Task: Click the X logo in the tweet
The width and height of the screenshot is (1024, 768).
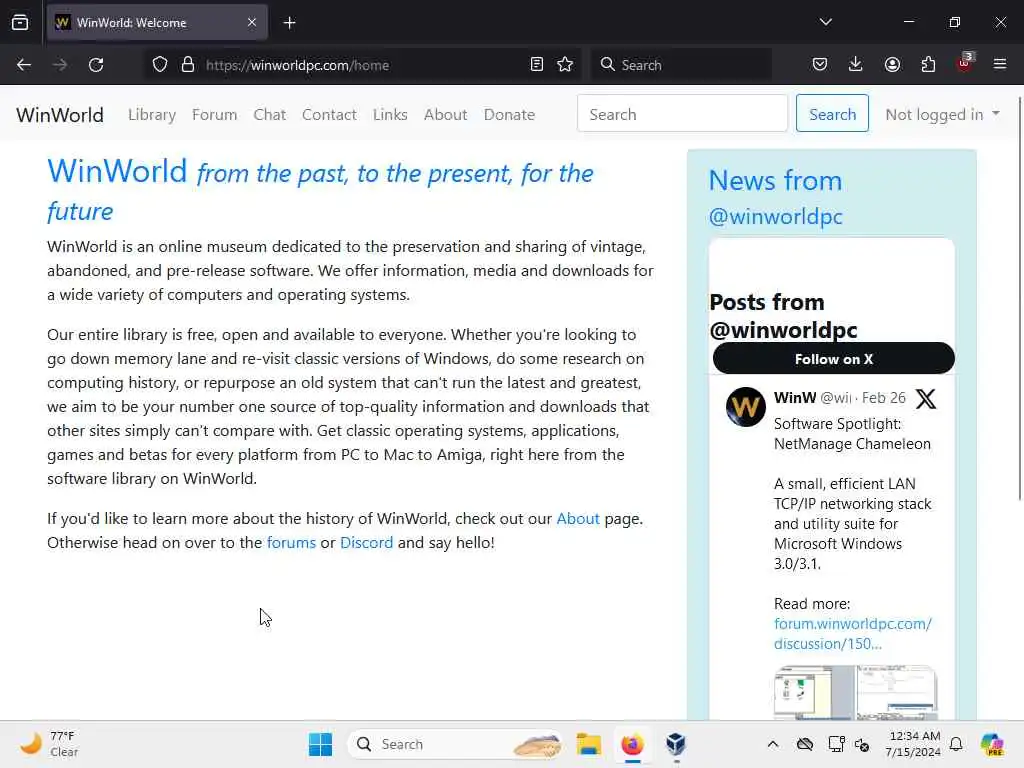Action: 925,398
